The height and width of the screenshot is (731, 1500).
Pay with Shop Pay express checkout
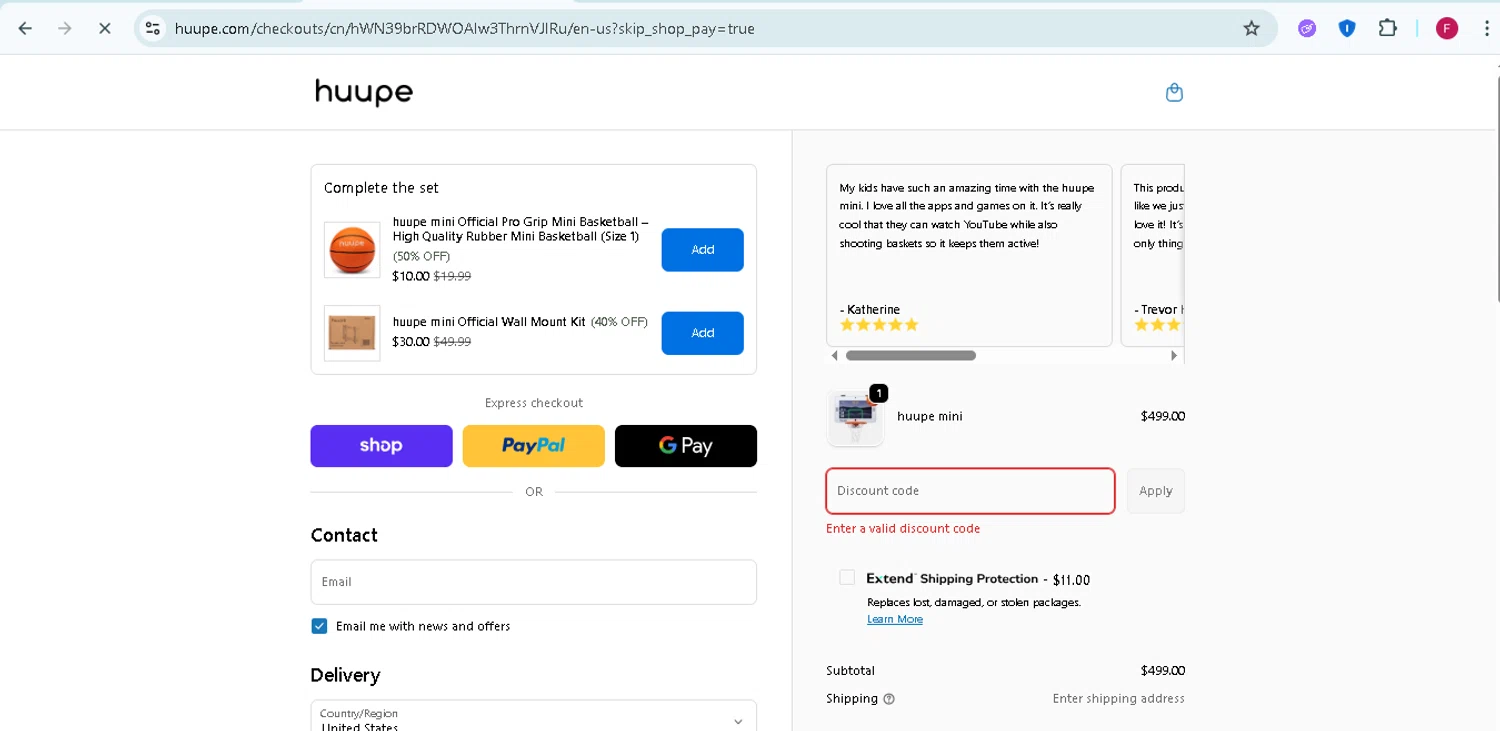click(x=381, y=446)
